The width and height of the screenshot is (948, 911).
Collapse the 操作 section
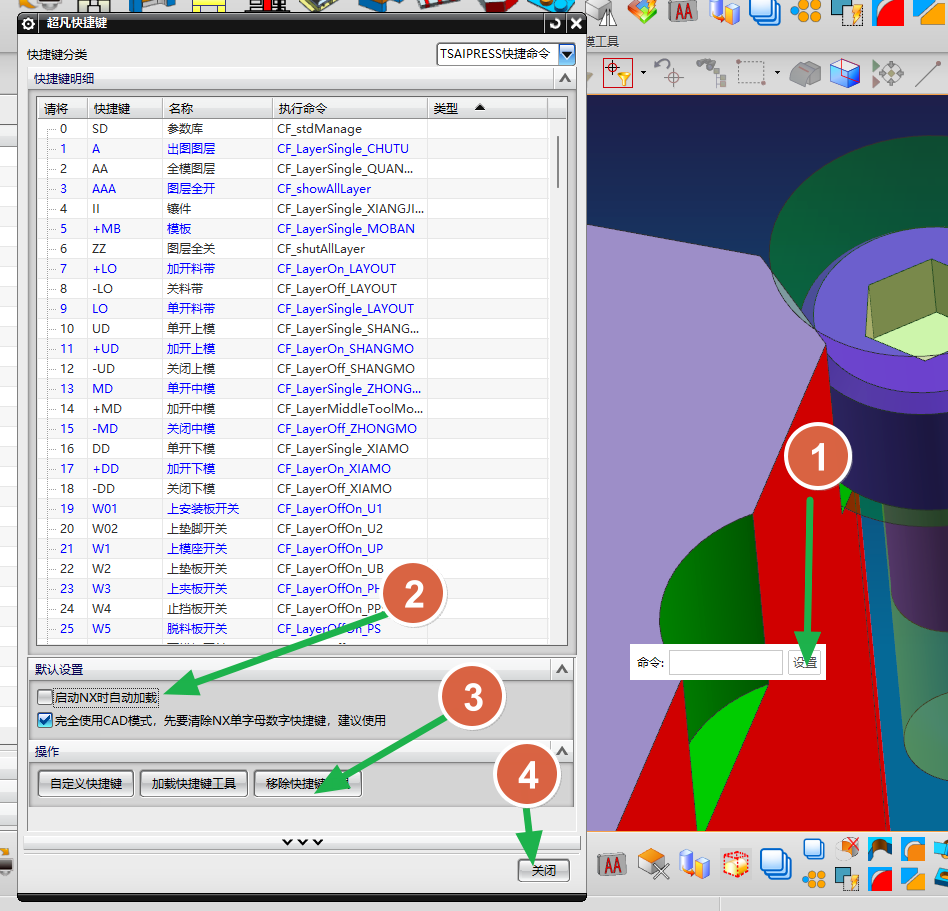[562, 751]
